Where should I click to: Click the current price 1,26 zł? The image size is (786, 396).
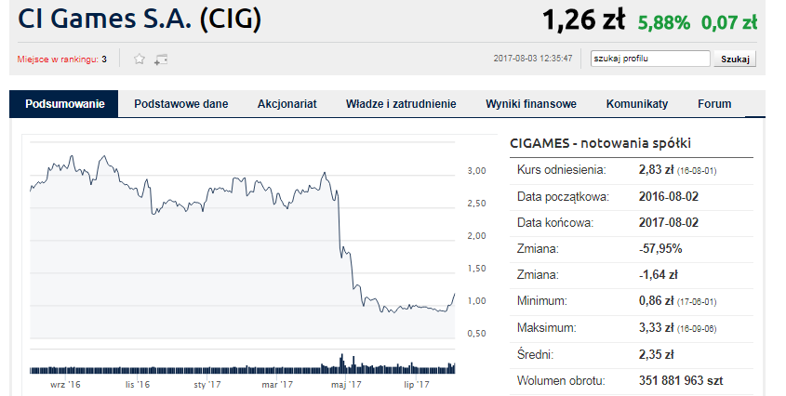583,21
